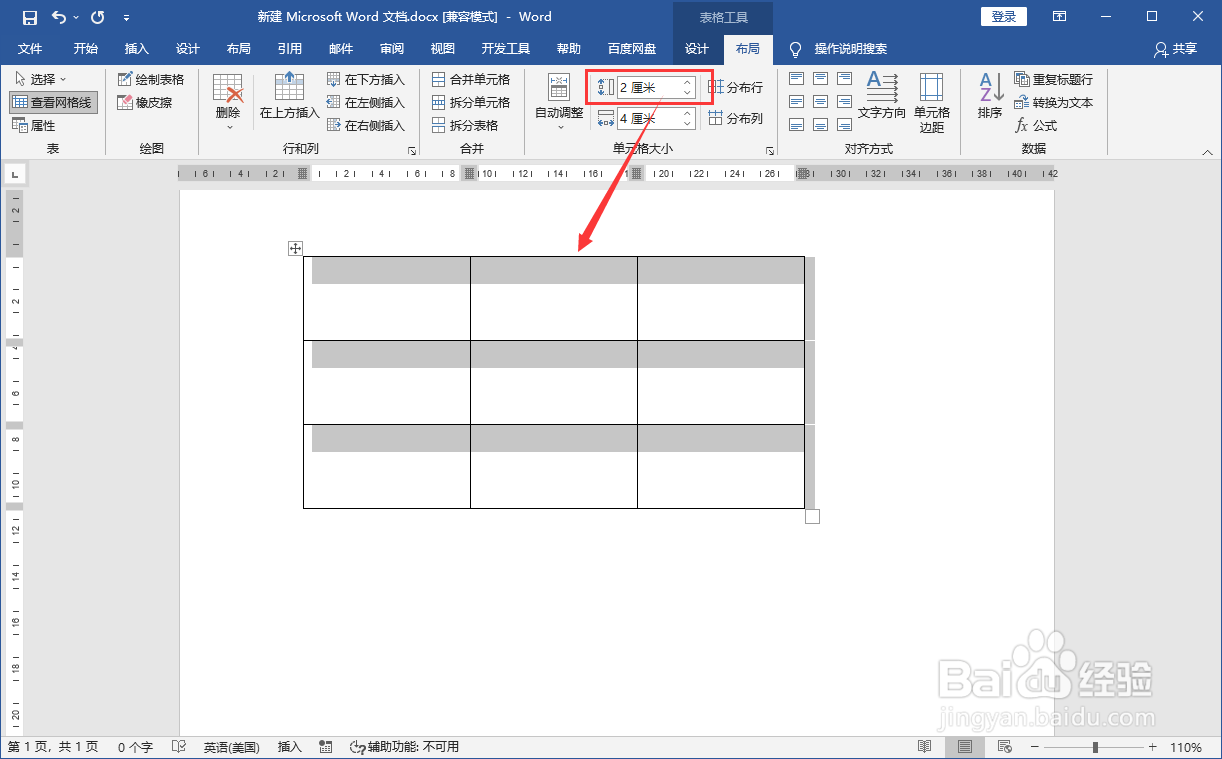1222x759 pixels.
Task: Insert a column with 在左侧插入
Action: (366, 102)
